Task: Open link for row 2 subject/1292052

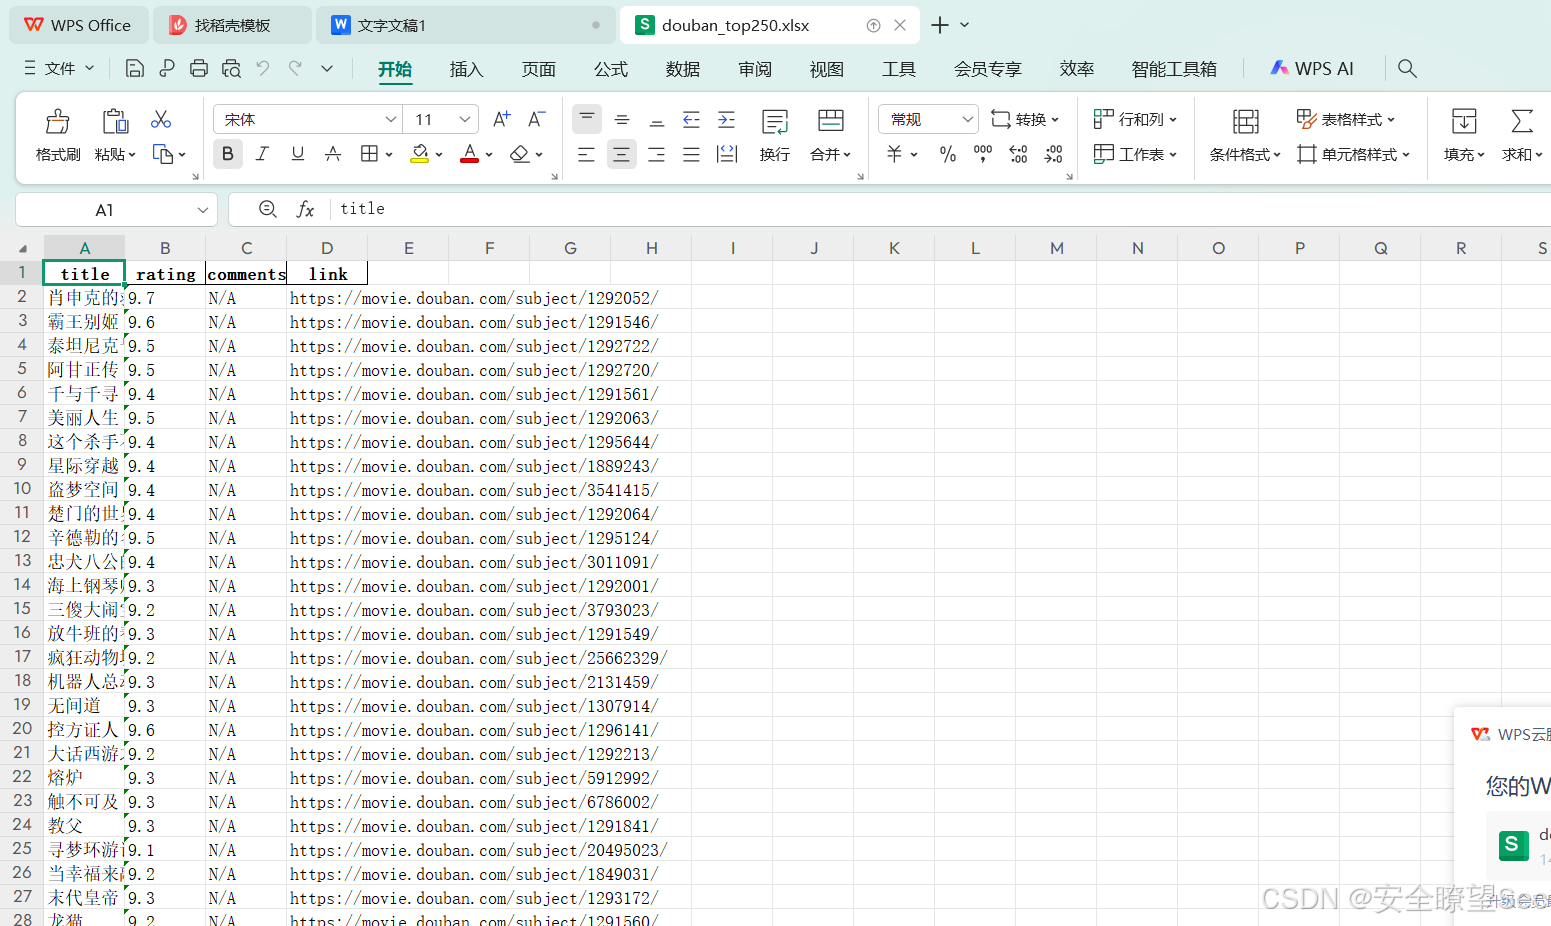Action: coord(474,298)
